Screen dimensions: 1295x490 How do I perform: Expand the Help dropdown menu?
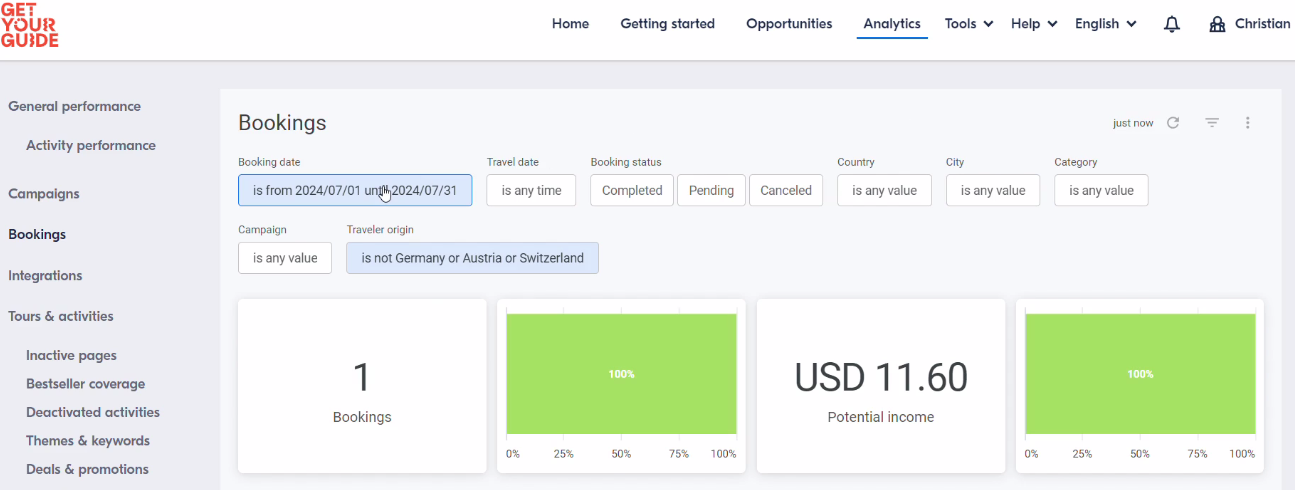tap(1034, 24)
